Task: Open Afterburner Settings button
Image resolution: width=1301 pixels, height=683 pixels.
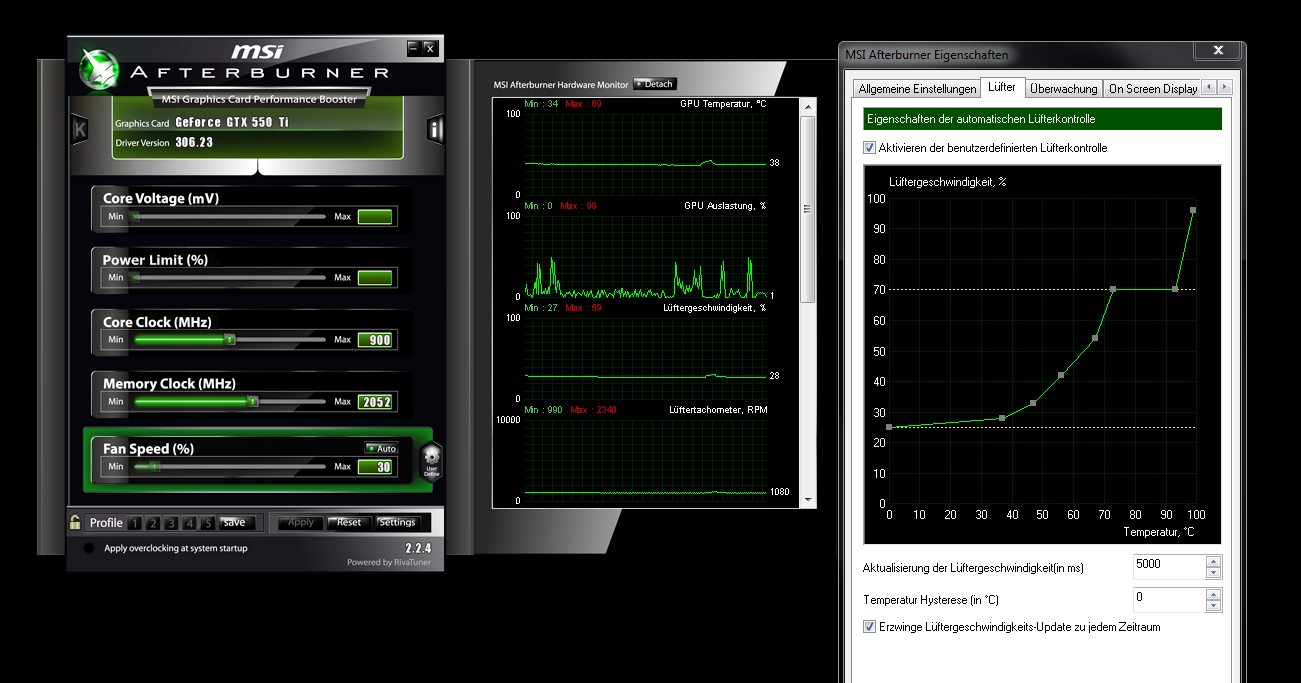Action: (x=398, y=522)
